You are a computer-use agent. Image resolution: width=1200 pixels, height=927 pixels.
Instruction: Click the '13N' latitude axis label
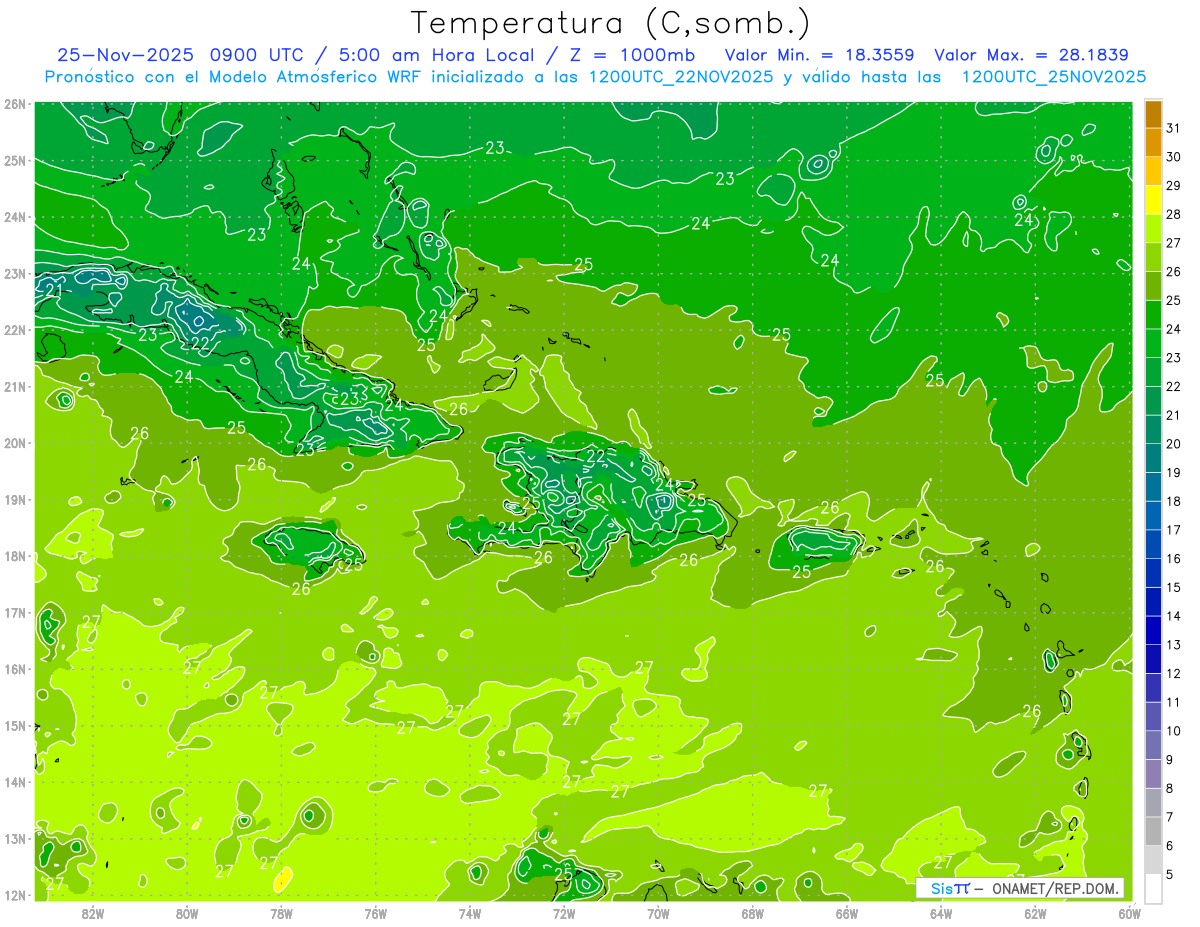tap(16, 838)
